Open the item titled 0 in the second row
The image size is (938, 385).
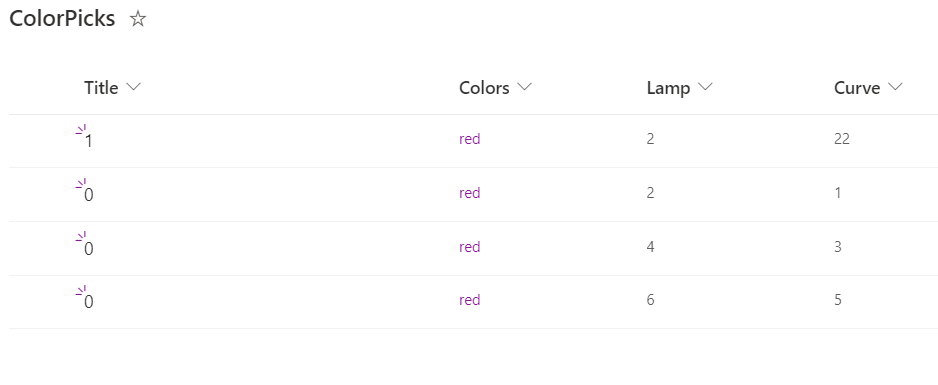[x=89, y=195]
